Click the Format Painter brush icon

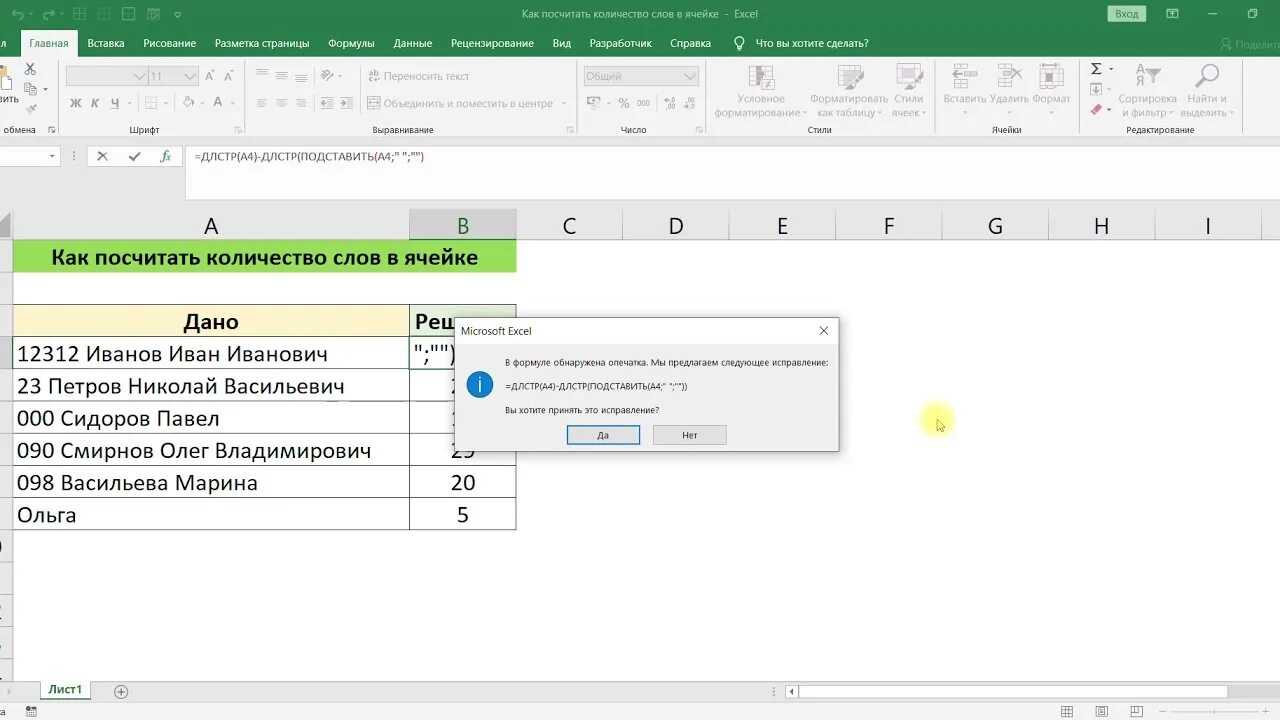30,108
